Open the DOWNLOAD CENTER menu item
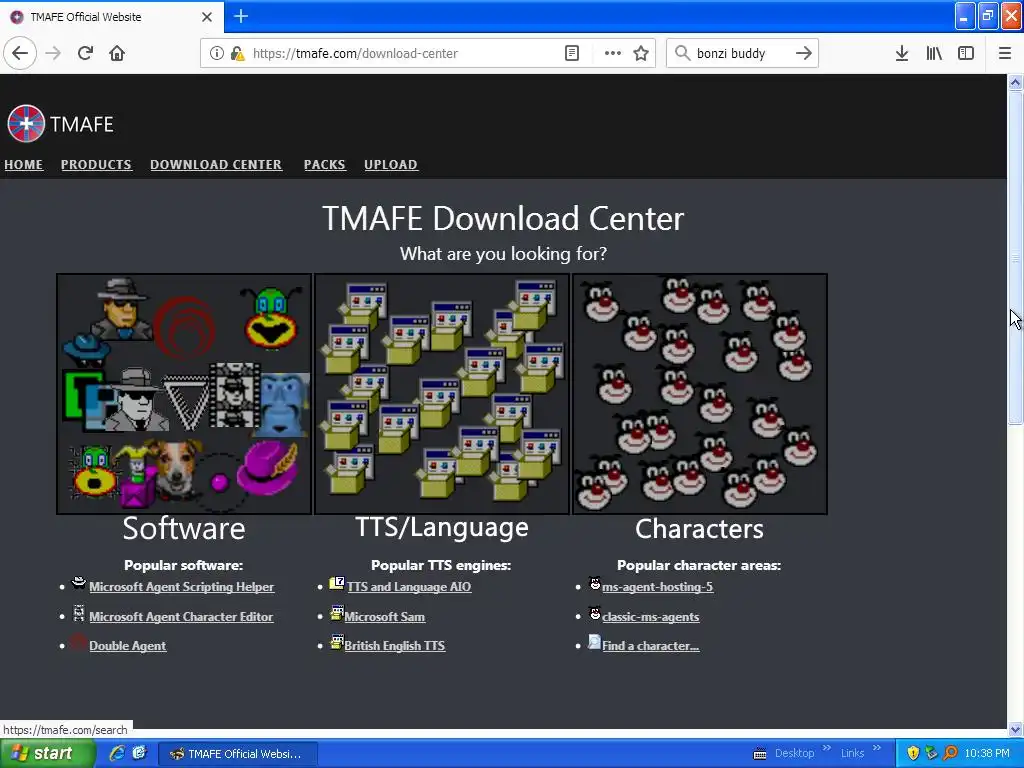Viewport: 1024px width, 768px height. (x=216, y=165)
